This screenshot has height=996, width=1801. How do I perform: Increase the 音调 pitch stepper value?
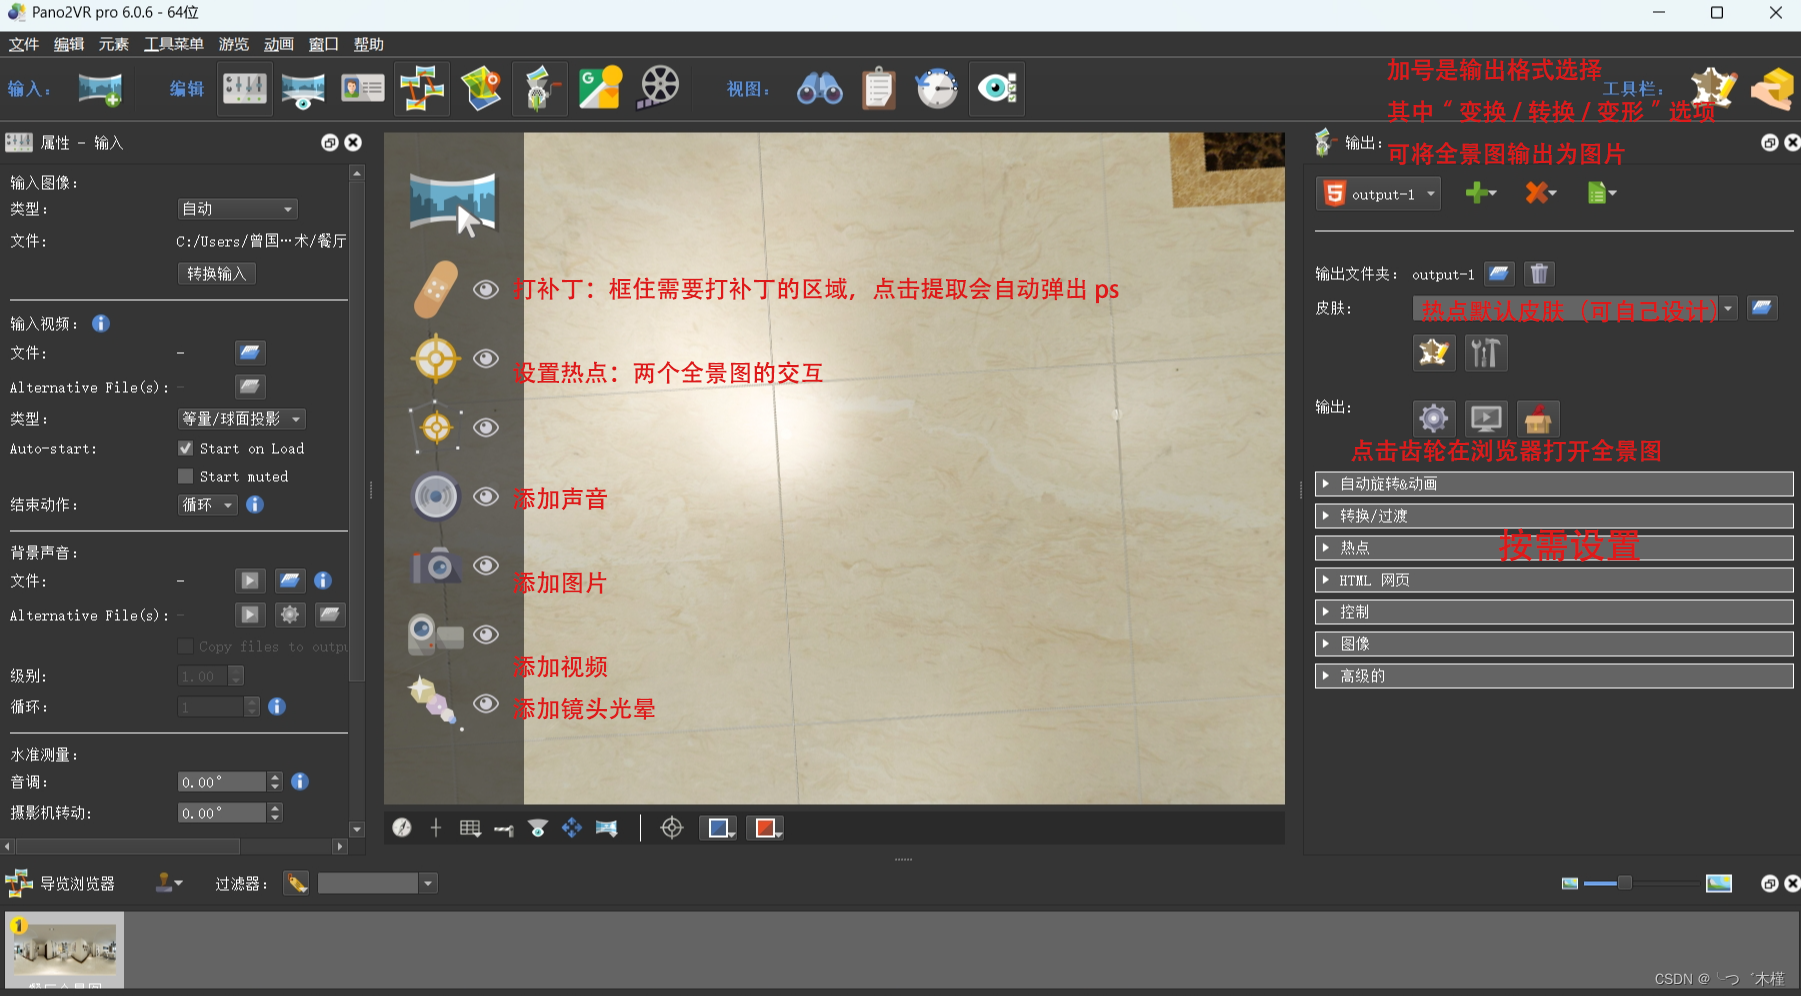point(276,777)
